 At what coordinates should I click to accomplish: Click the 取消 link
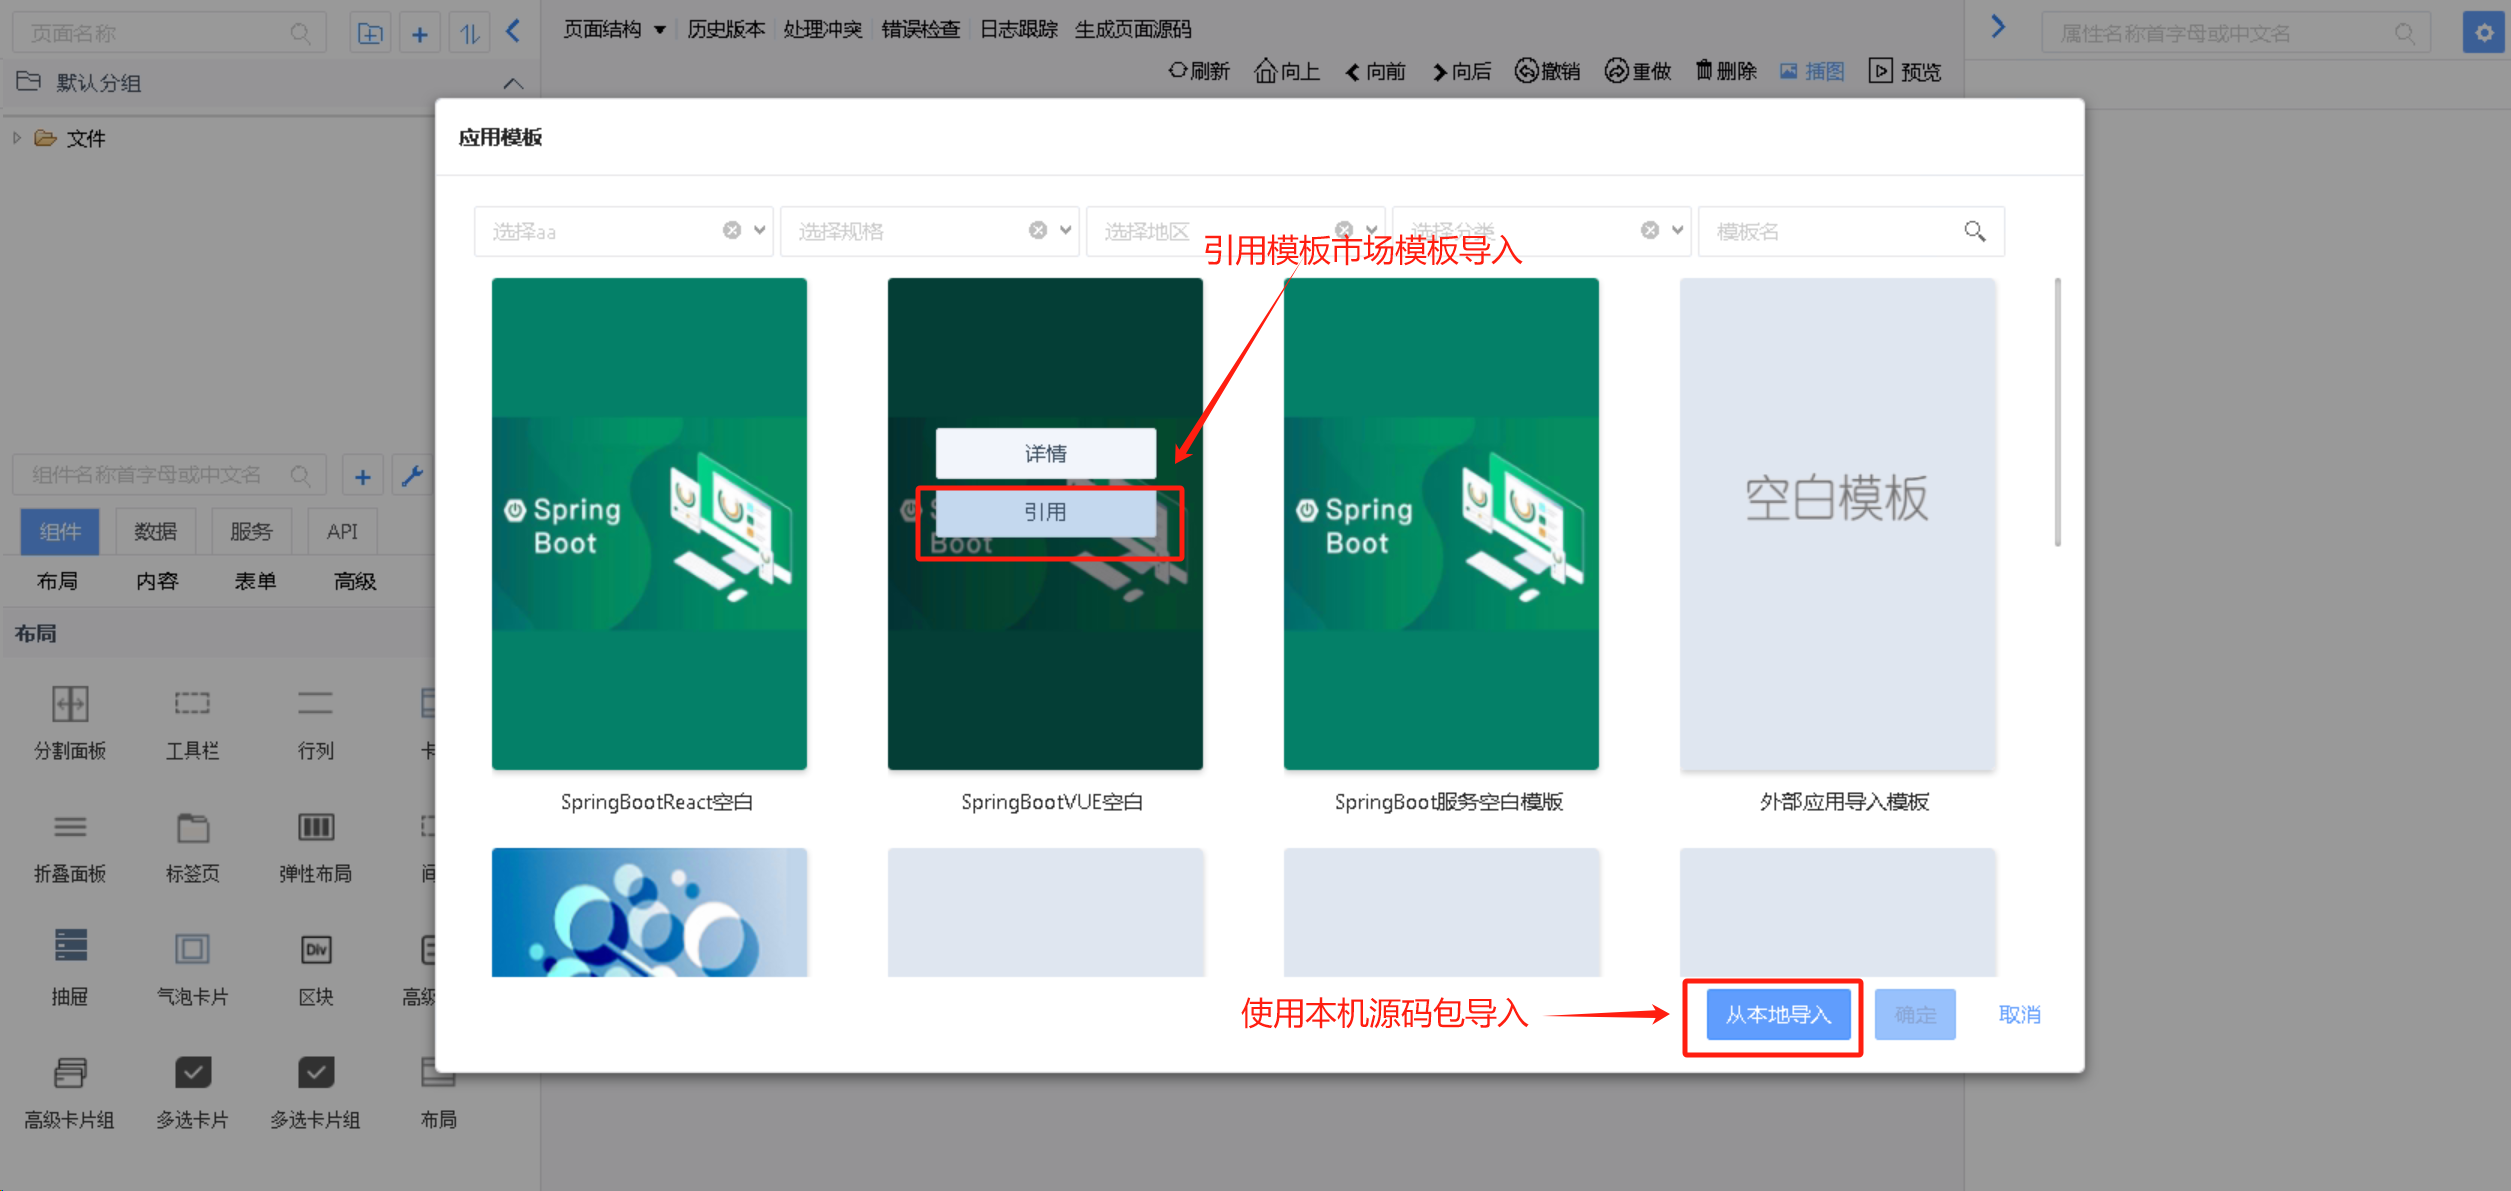point(2019,1015)
